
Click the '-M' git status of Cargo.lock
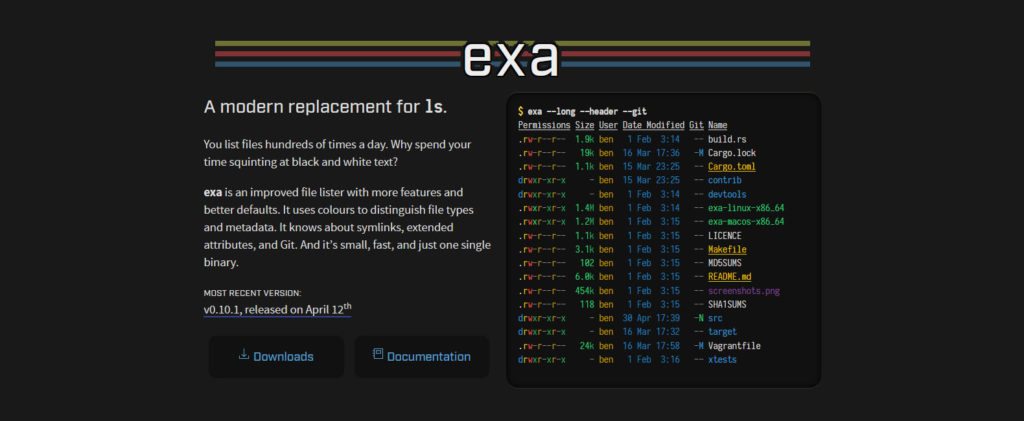click(x=699, y=153)
